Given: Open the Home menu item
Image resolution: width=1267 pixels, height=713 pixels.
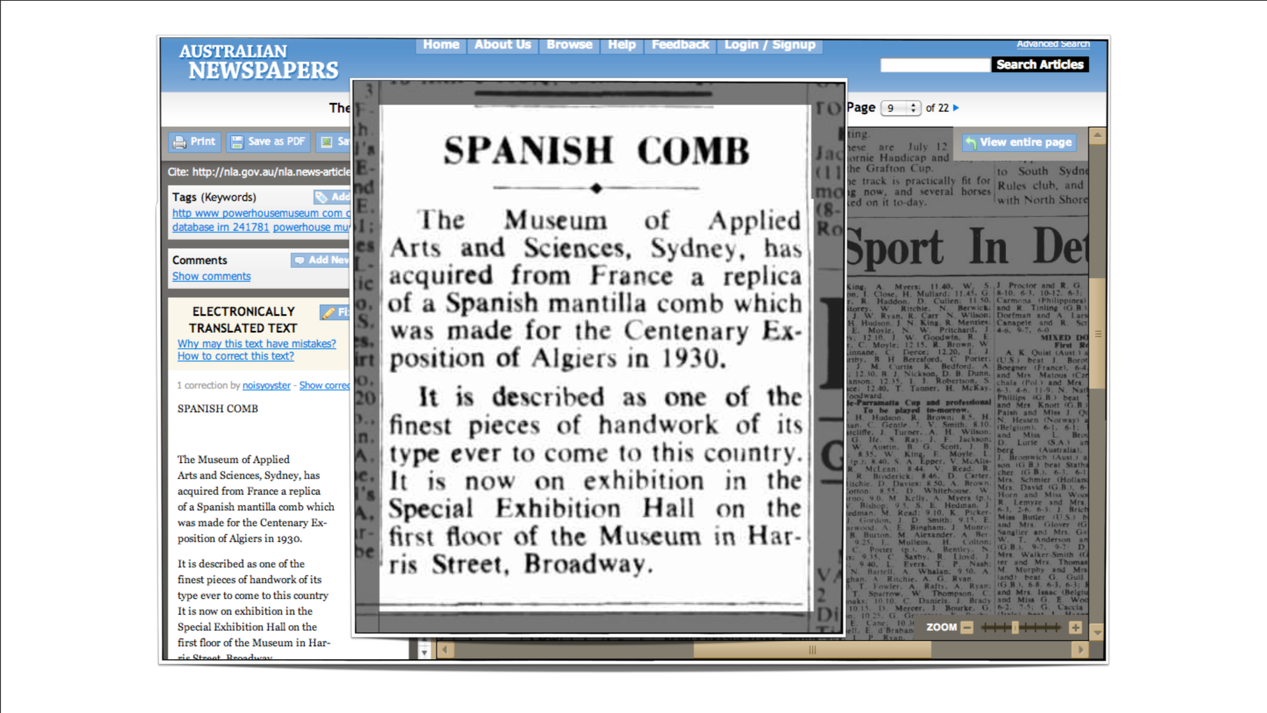Looking at the screenshot, I should tap(441, 45).
